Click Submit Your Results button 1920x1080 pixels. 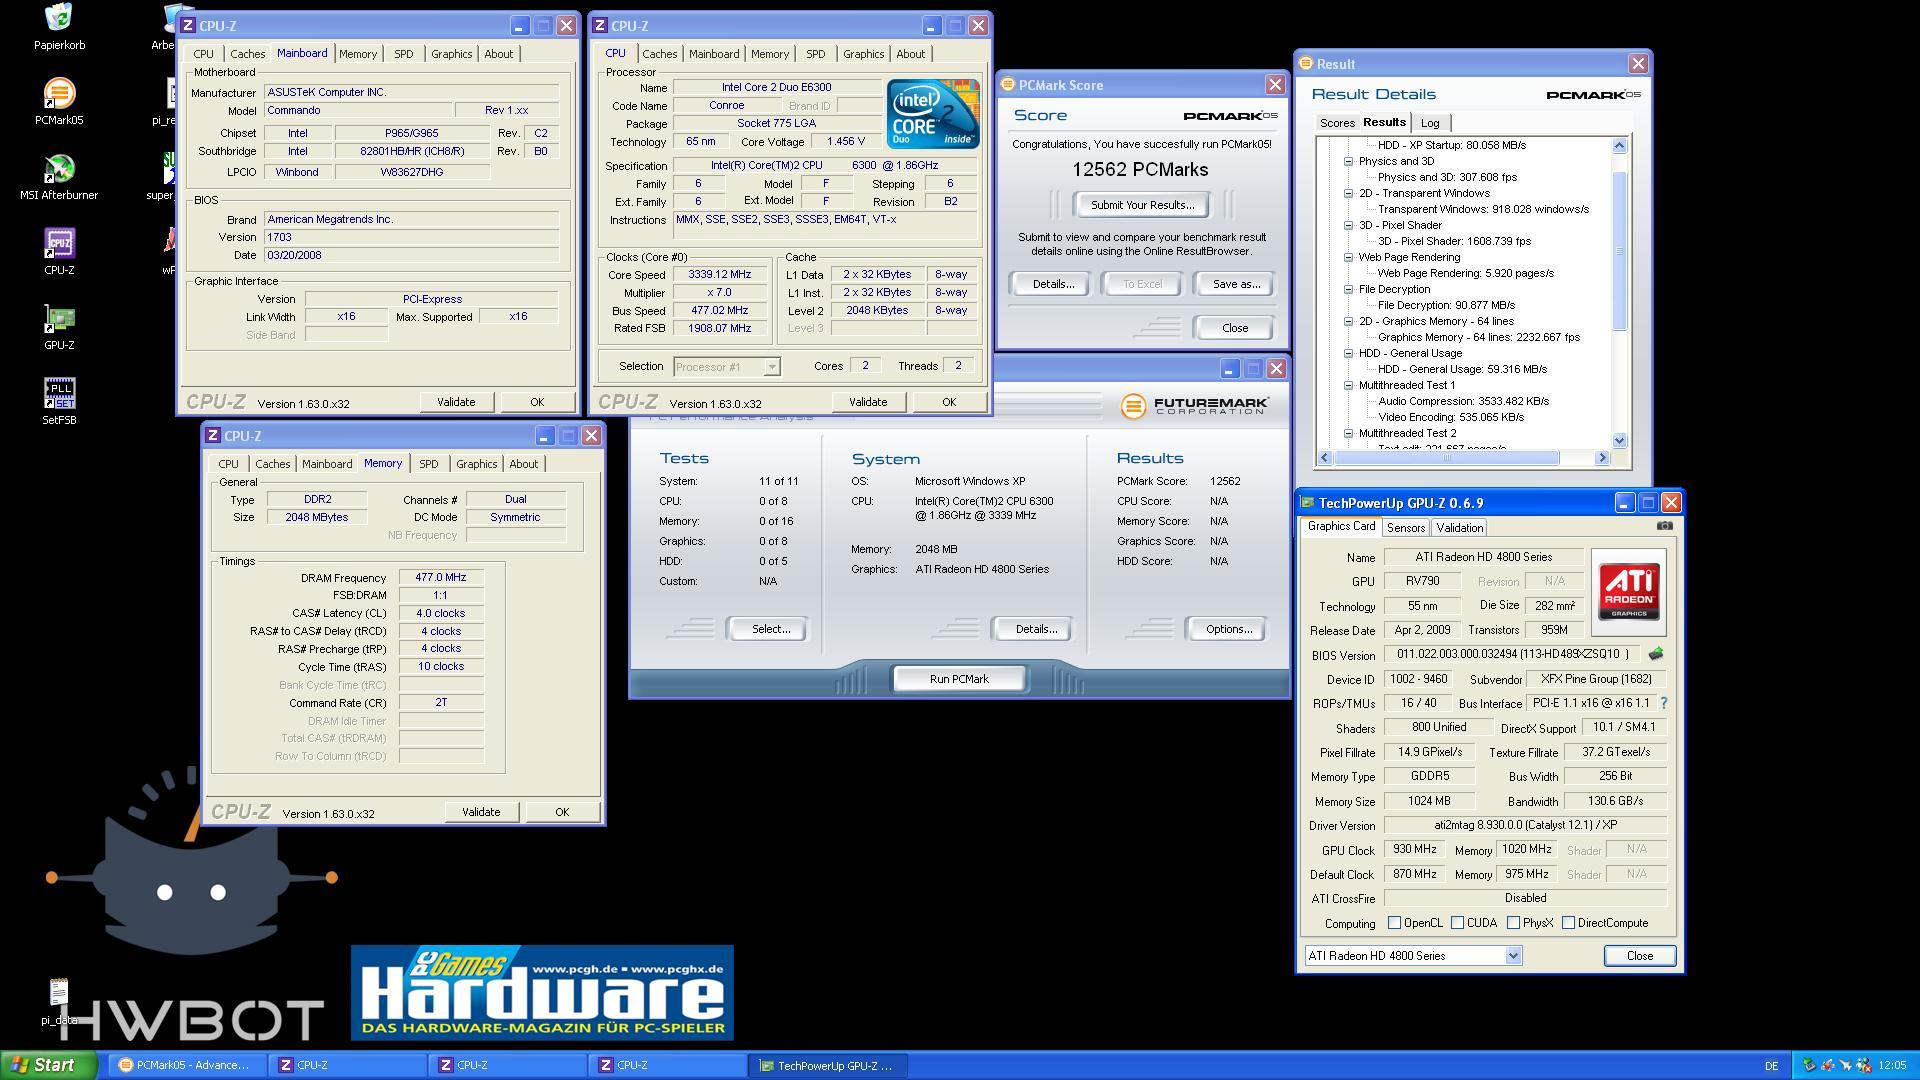1142,205
